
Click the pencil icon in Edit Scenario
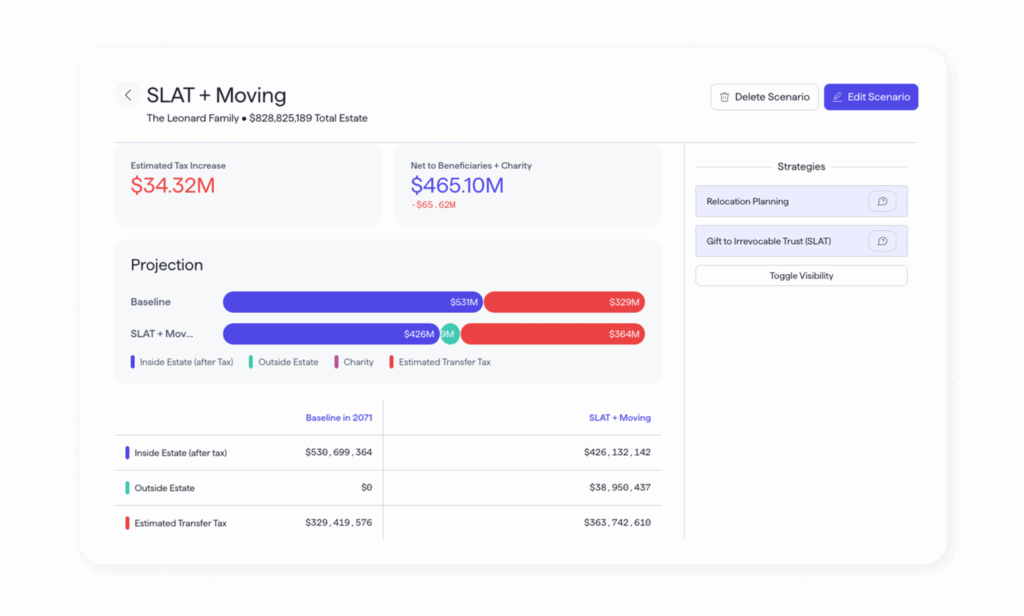[837, 97]
